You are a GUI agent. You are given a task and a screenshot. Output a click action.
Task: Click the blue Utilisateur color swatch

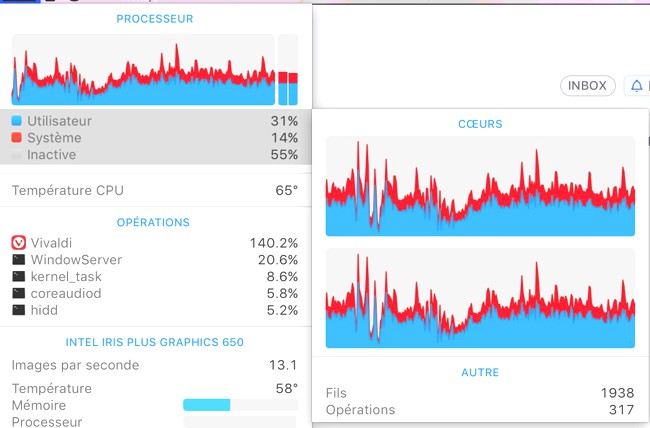pyautogui.click(x=17, y=121)
